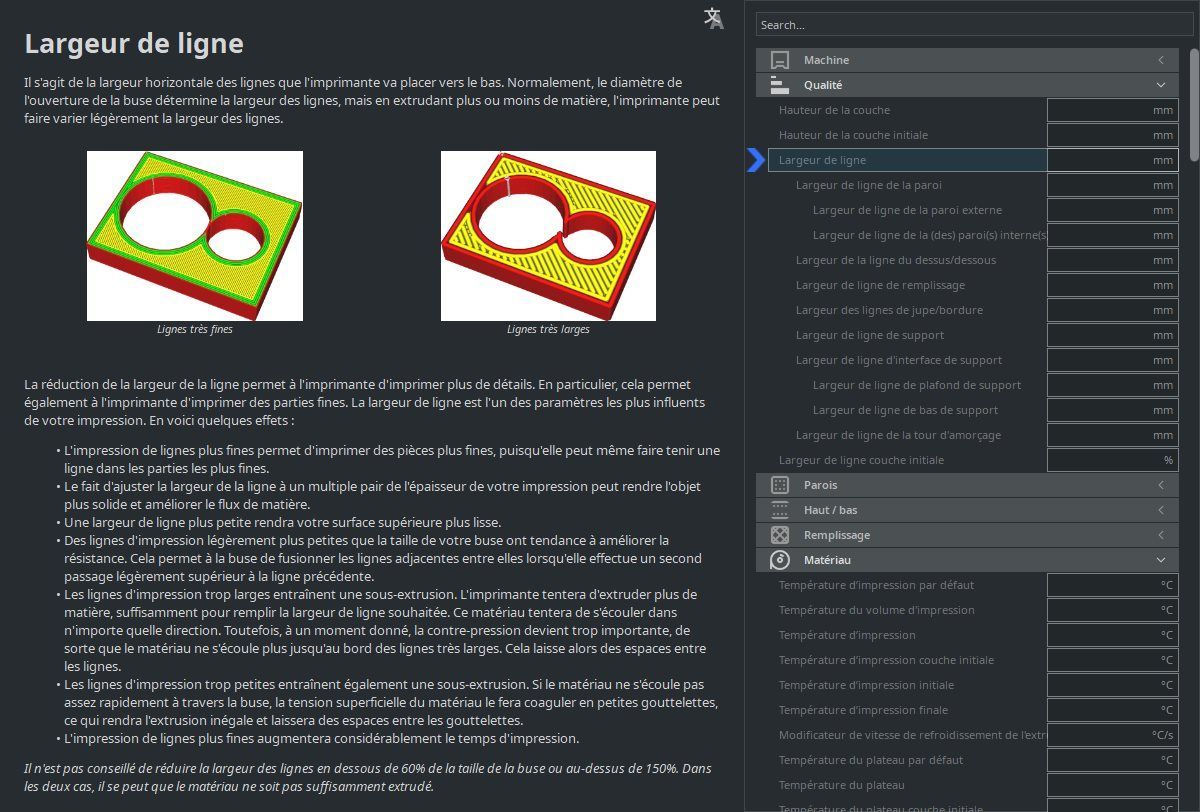Click the Haut / bas category icon
This screenshot has height=812, width=1200.
tap(780, 510)
